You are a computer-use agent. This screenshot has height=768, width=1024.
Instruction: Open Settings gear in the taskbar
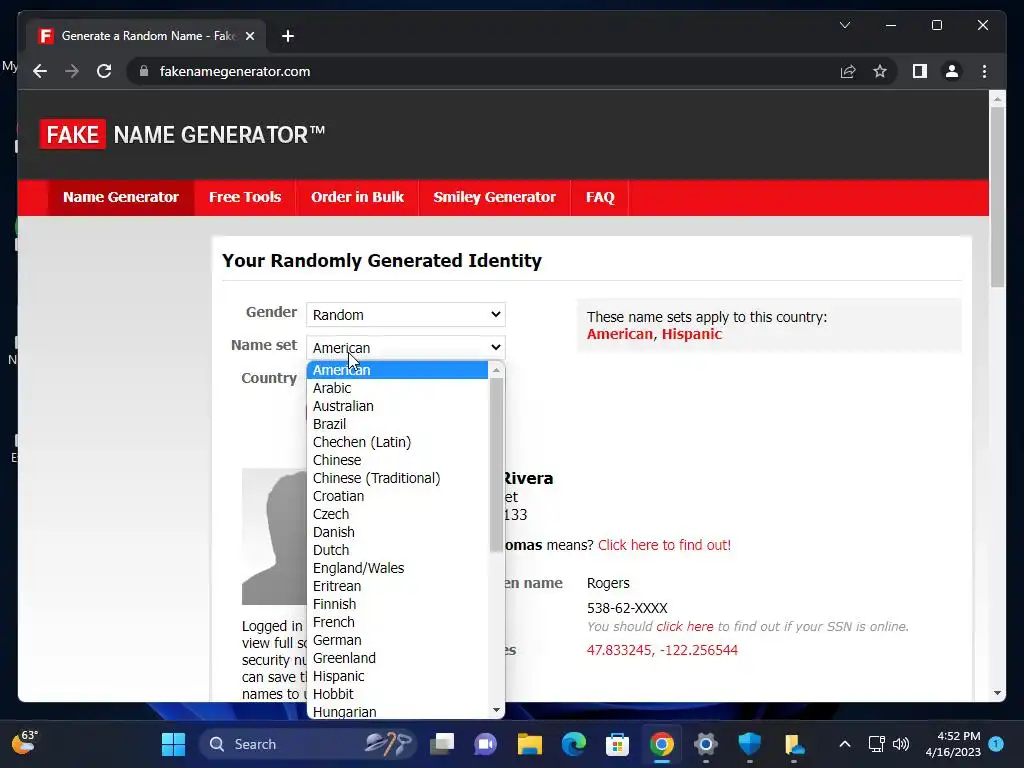click(705, 744)
